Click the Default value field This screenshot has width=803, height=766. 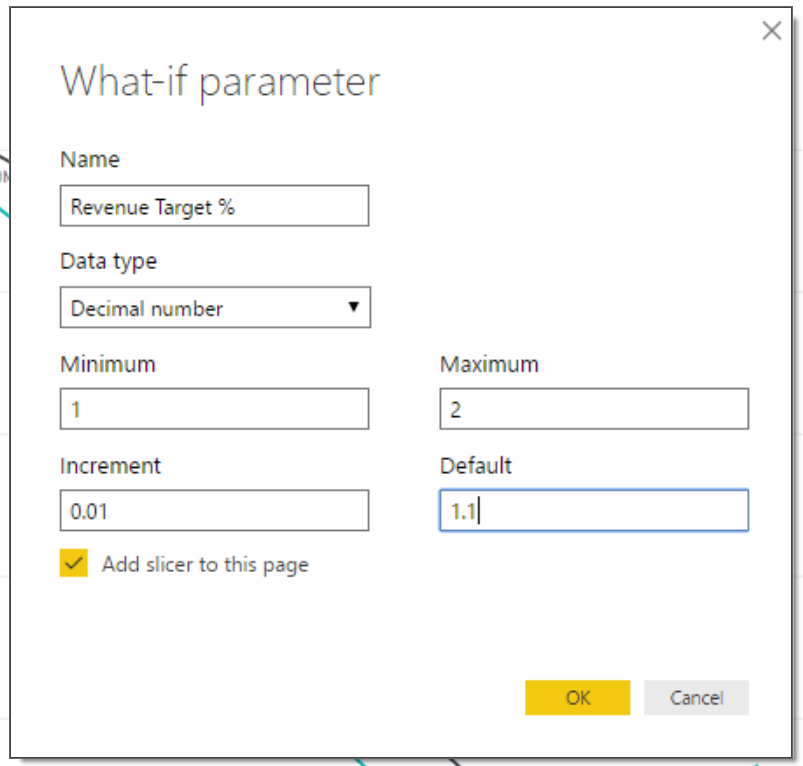point(593,511)
